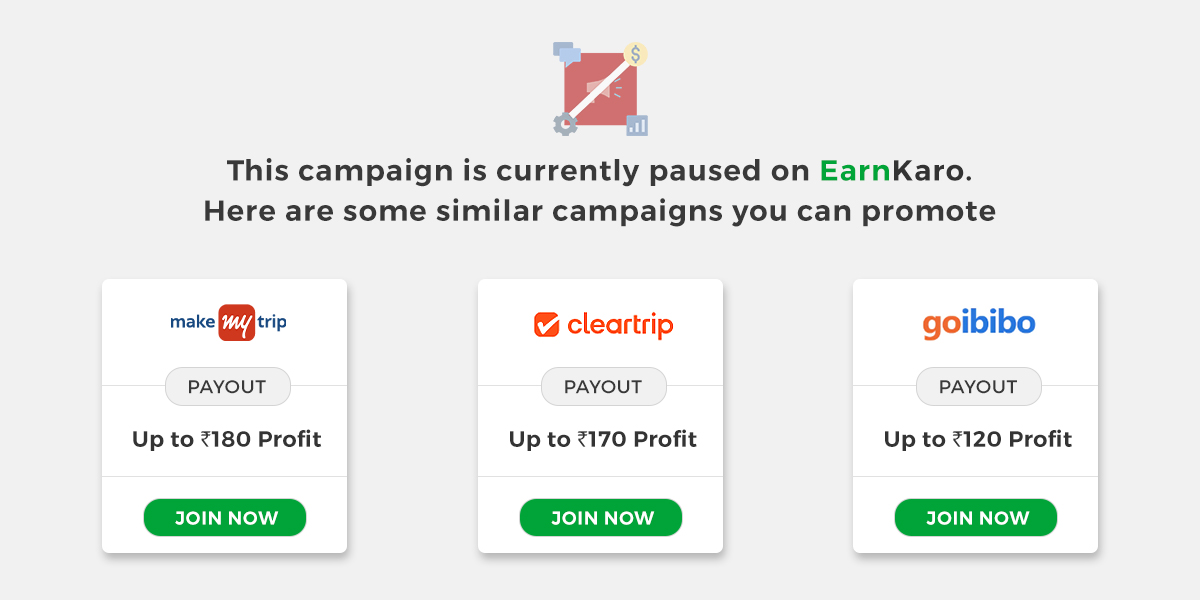Select the PAYOUT badge on Cleartrip card

pyautogui.click(x=603, y=386)
